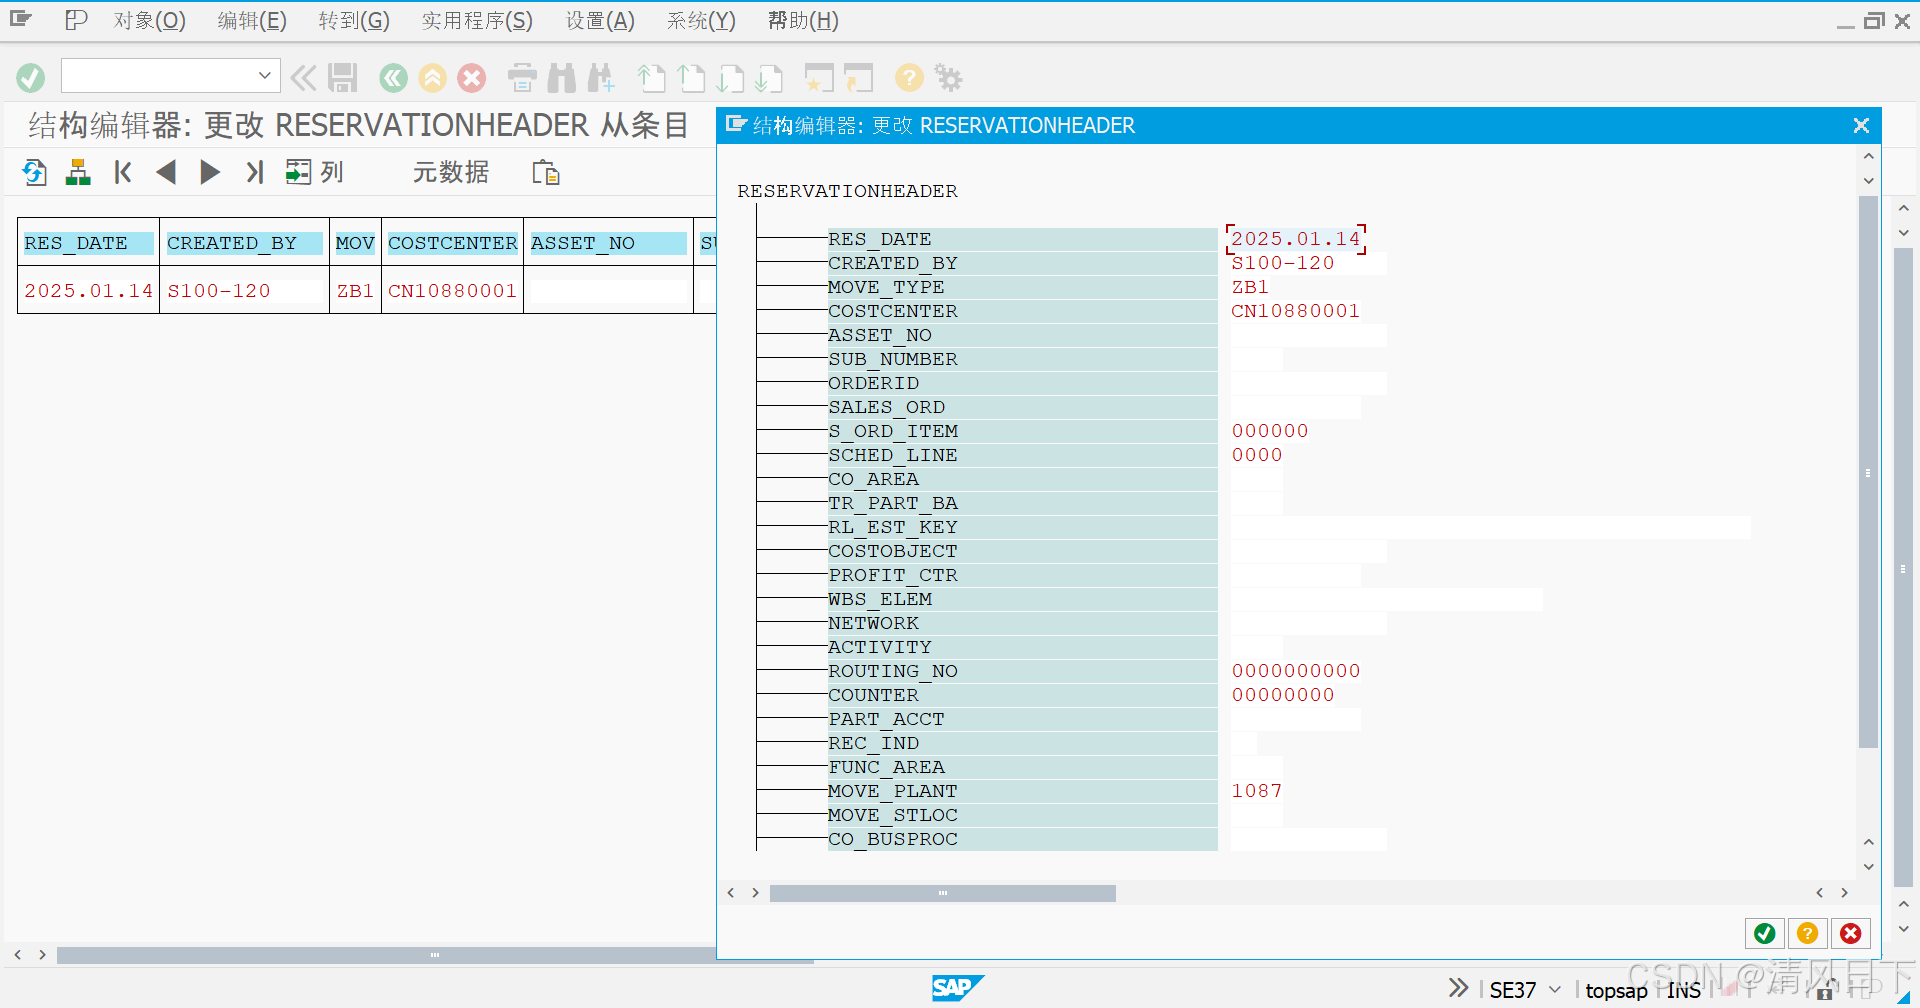The image size is (1920, 1008).
Task: Save the structure using the disk icon
Action: (342, 77)
